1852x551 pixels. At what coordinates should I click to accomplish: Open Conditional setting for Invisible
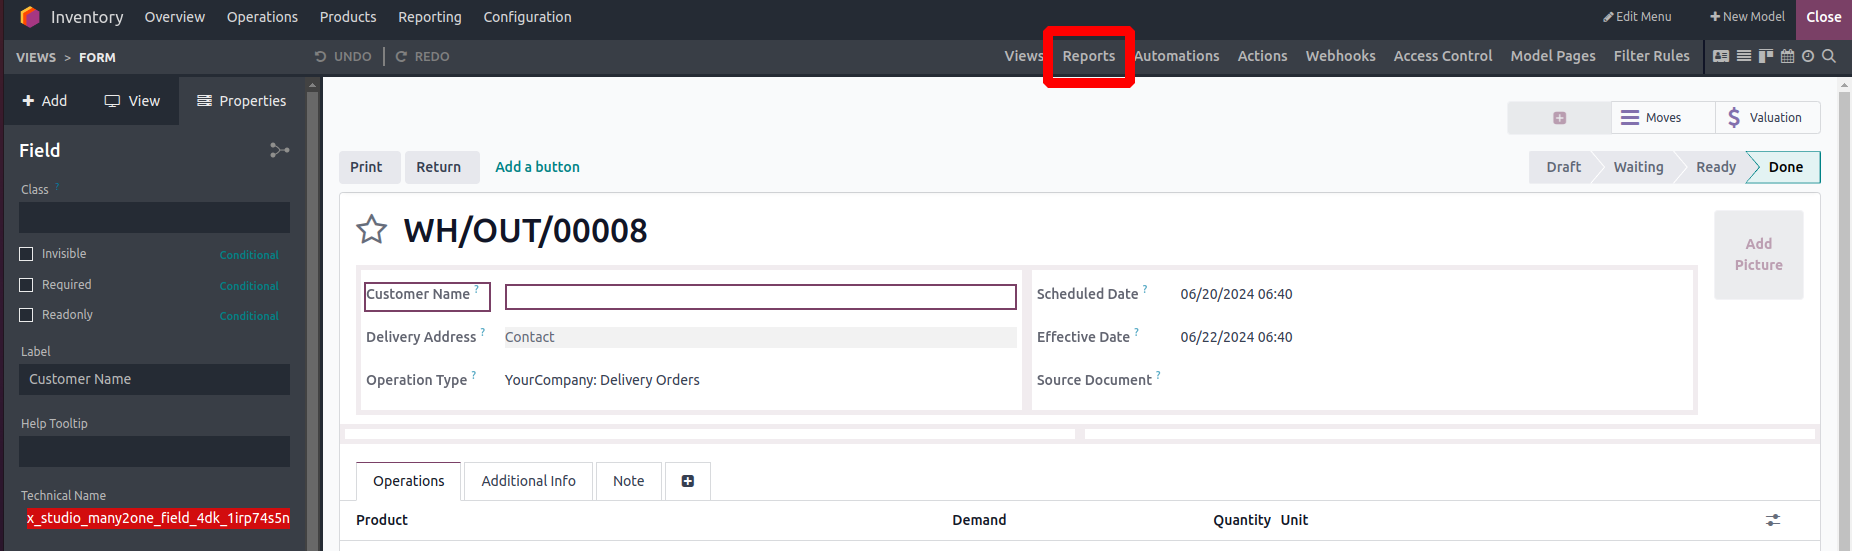coord(249,255)
